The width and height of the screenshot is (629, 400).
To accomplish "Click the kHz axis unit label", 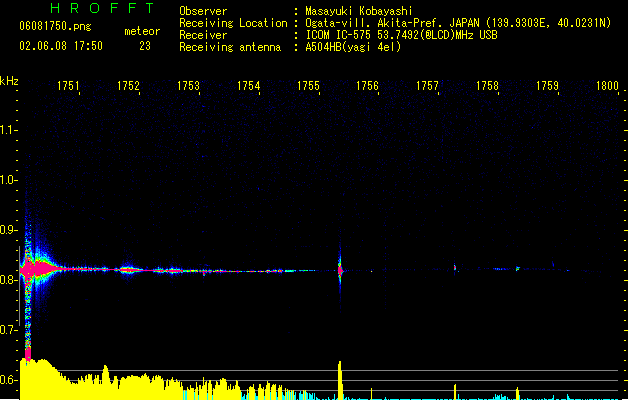I will tap(9, 81).
